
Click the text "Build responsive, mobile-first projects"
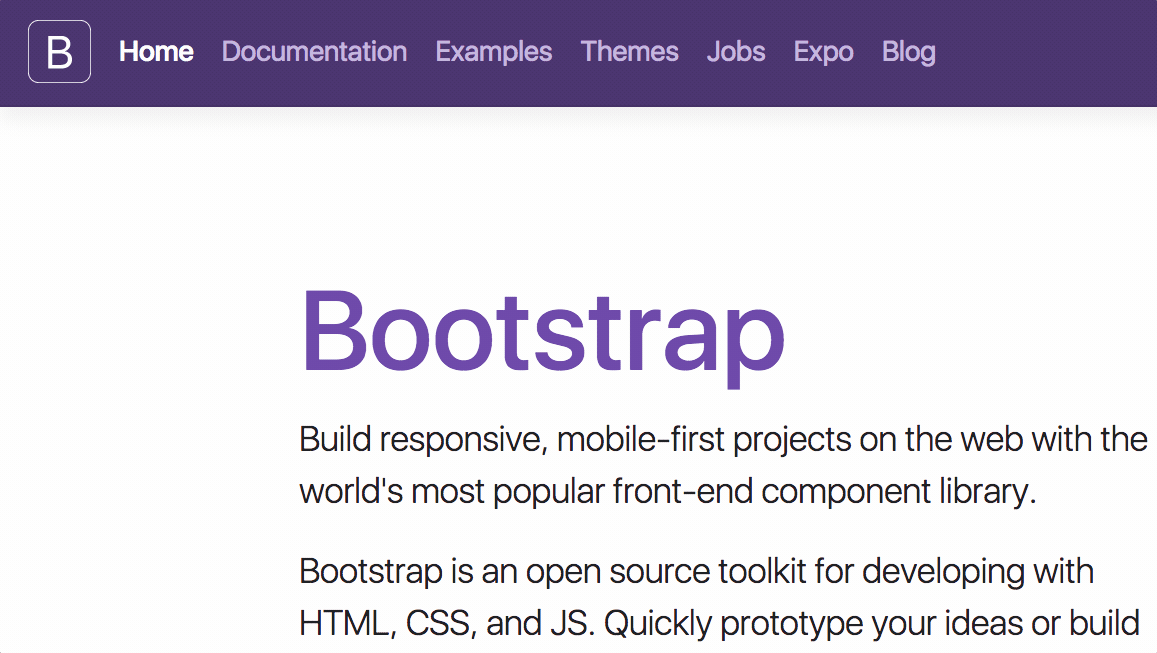(x=575, y=440)
